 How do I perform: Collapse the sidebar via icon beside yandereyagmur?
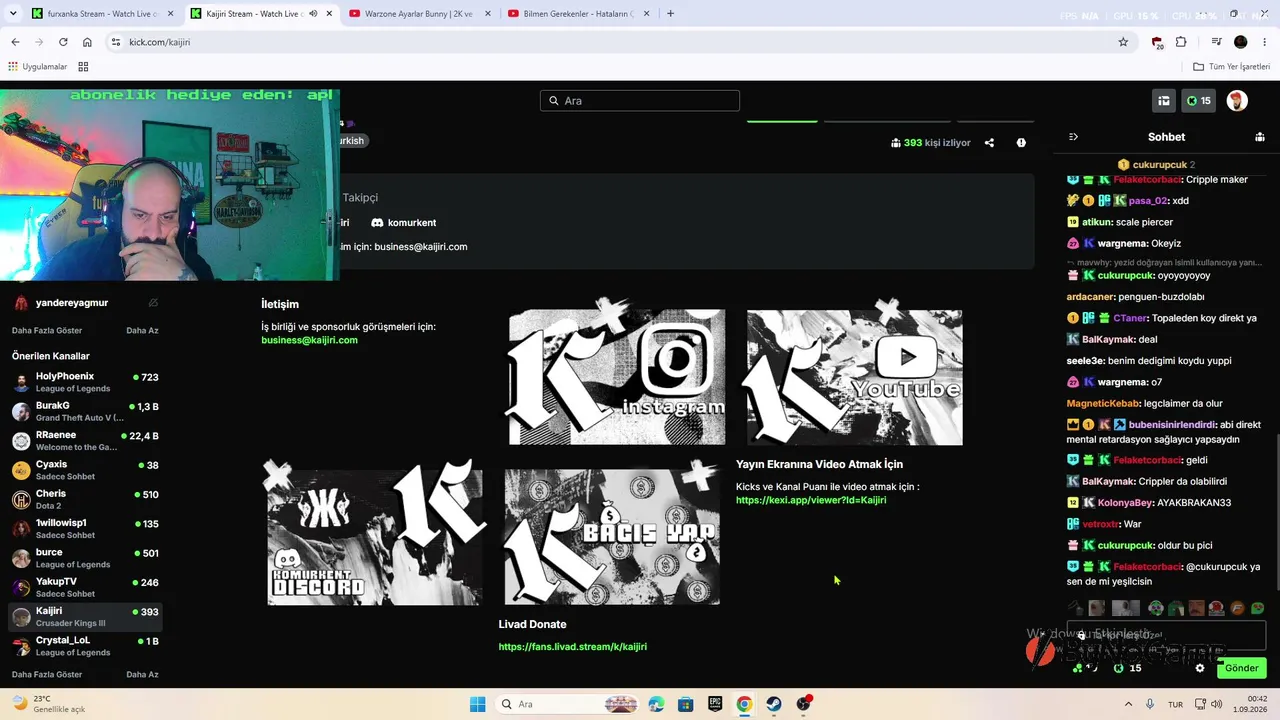pyautogui.click(x=153, y=303)
